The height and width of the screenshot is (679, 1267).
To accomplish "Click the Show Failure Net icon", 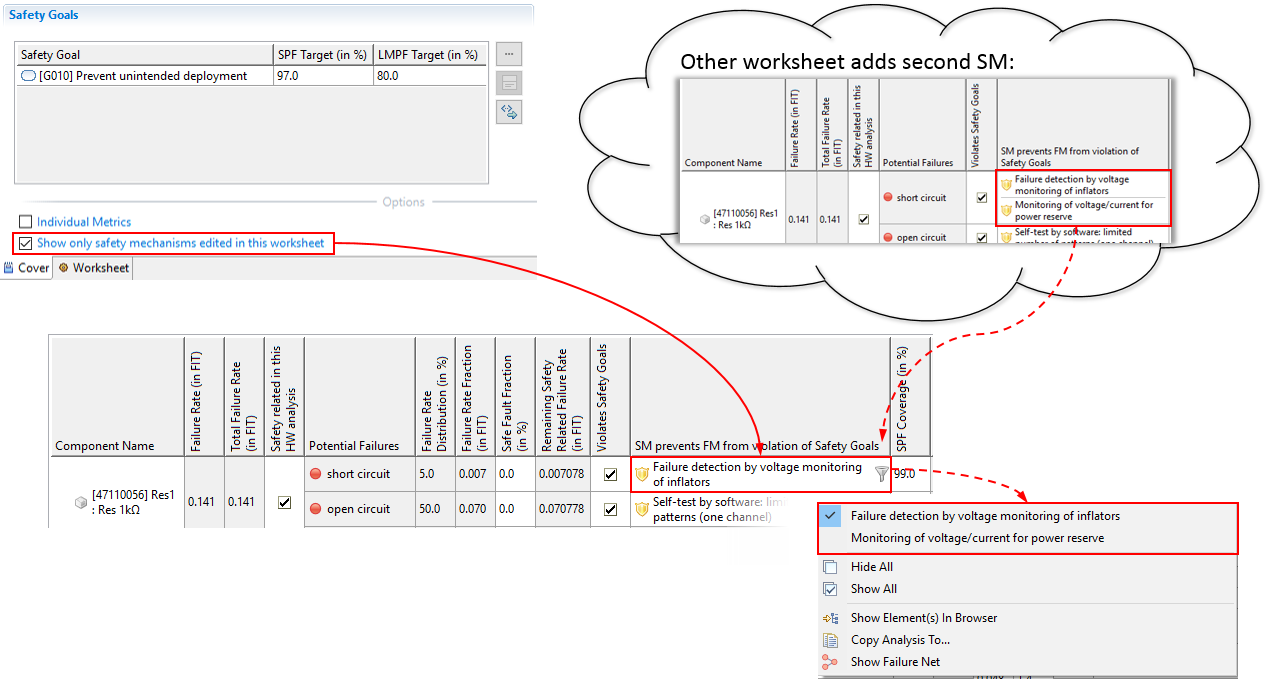I will coord(830,662).
